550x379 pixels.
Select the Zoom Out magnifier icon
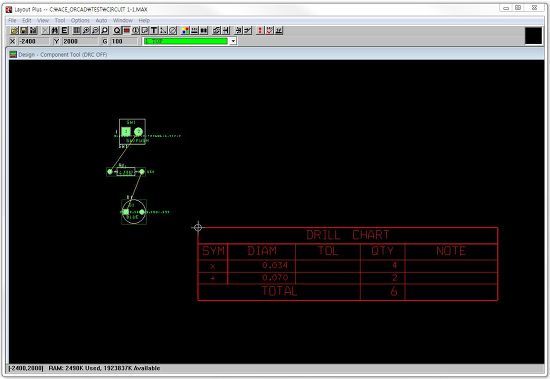click(x=95, y=31)
